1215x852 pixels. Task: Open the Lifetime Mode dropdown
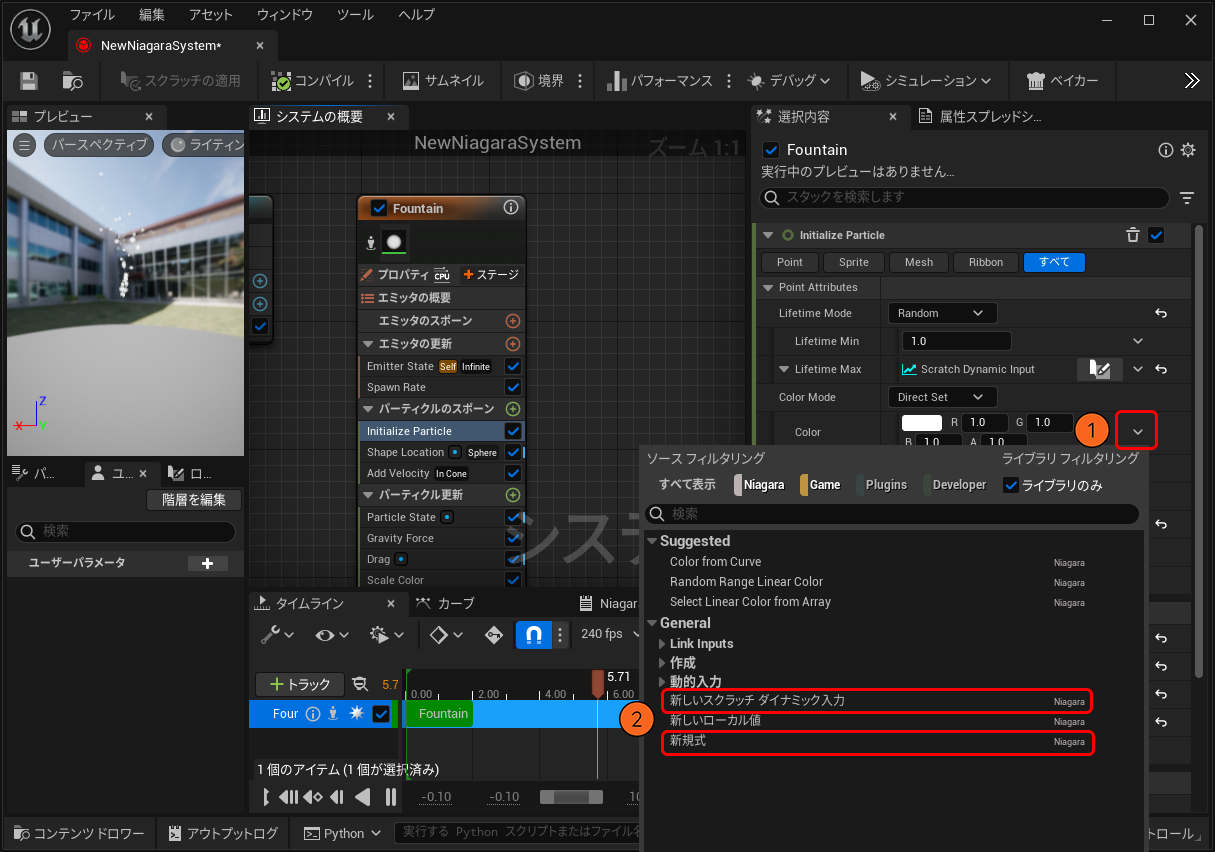click(x=942, y=313)
